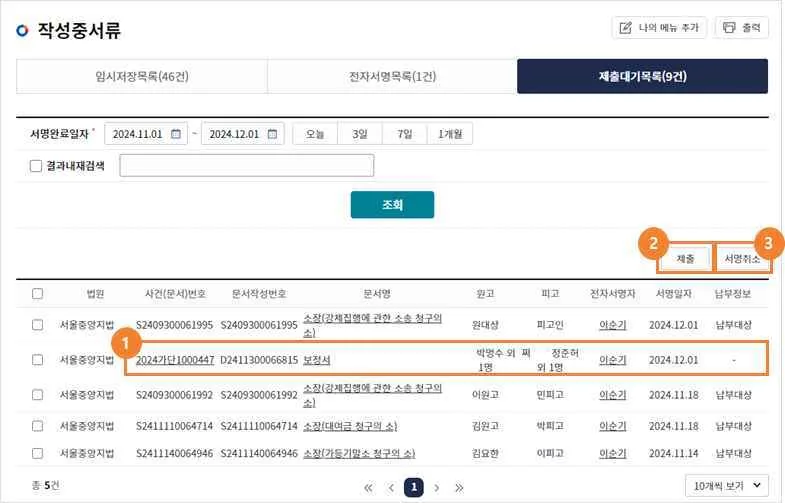Jump to last page with double-right arrows

point(459,487)
